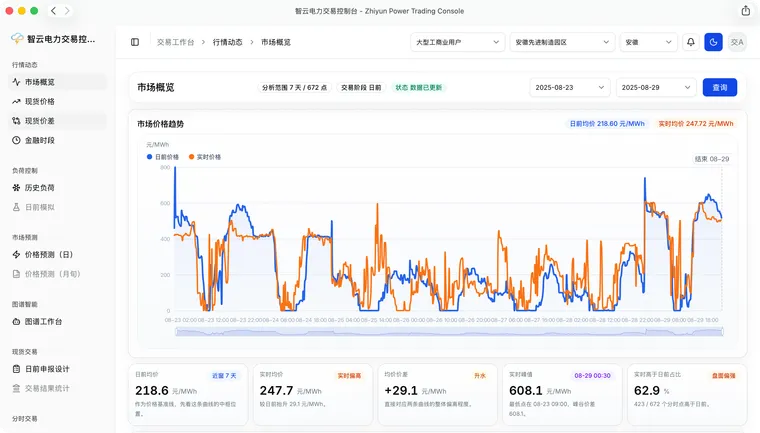Click the 08-29 00:30 badge
This screenshot has height=433, width=760.
click(x=592, y=376)
